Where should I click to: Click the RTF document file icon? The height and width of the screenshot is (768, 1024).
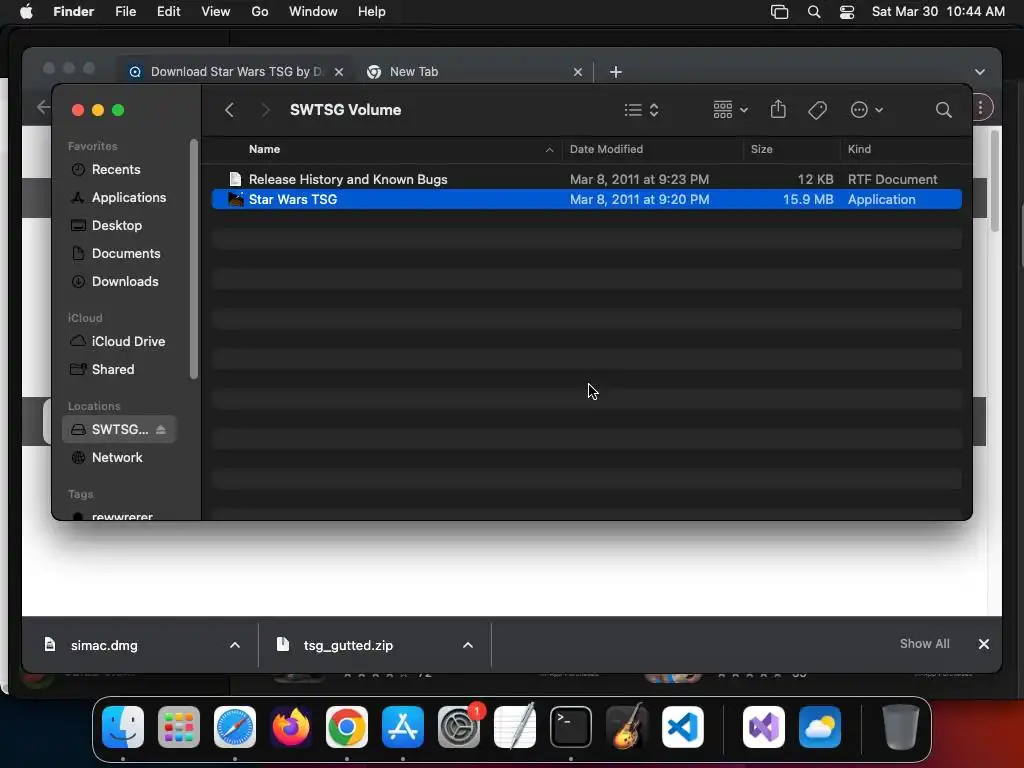tap(235, 179)
